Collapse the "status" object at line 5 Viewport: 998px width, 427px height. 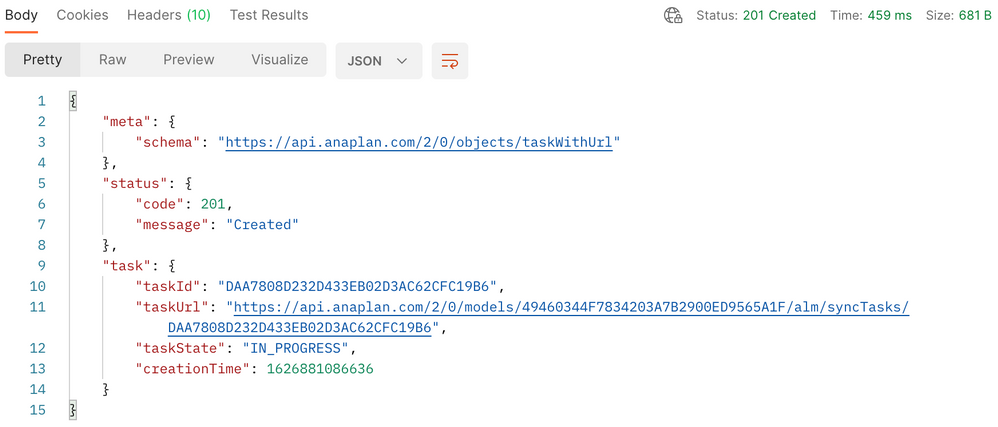pyautogui.click(x=189, y=184)
